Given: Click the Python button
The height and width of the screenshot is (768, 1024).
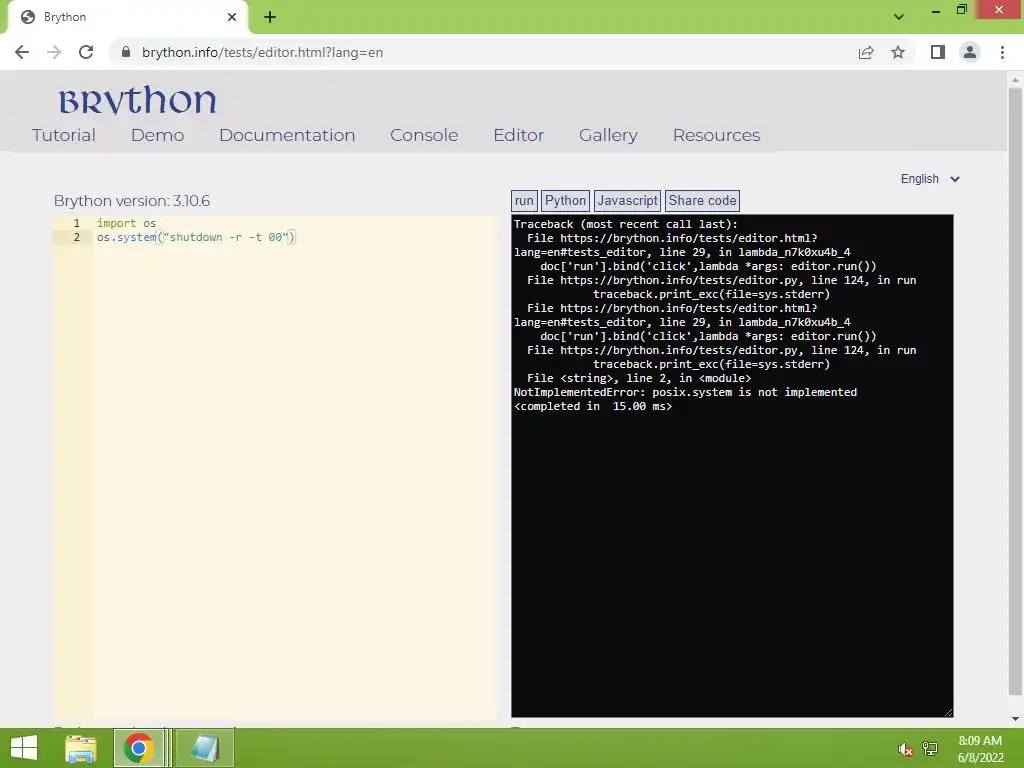Looking at the screenshot, I should [x=565, y=200].
